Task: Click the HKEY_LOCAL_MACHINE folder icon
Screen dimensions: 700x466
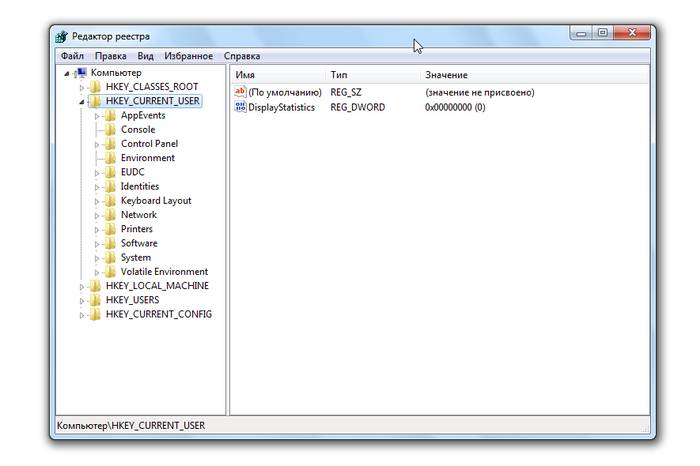Action: [x=95, y=286]
